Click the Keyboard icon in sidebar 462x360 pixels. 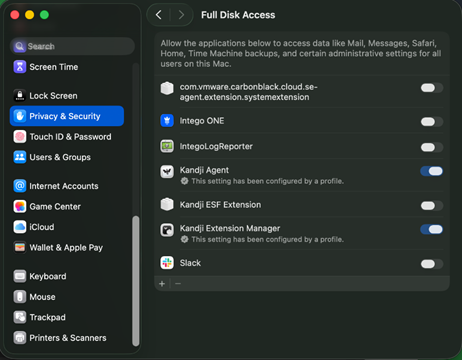(x=20, y=276)
